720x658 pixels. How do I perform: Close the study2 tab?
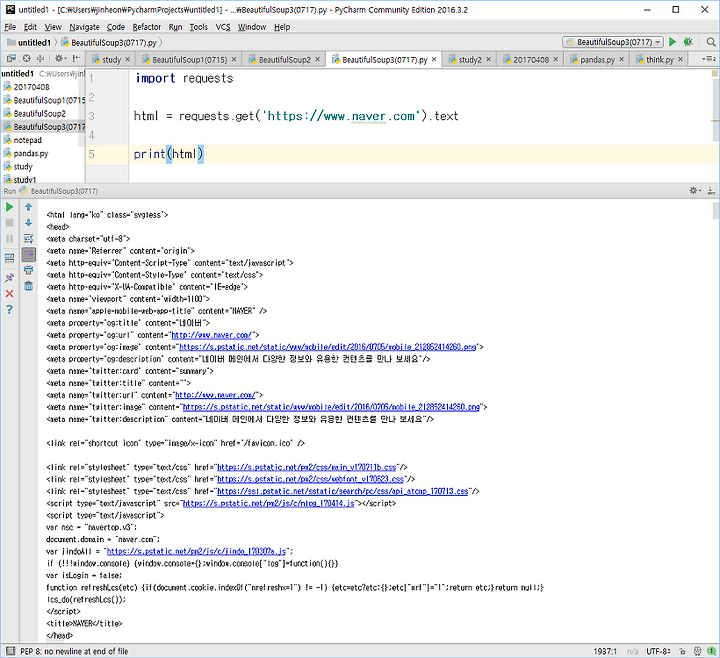click(x=489, y=59)
